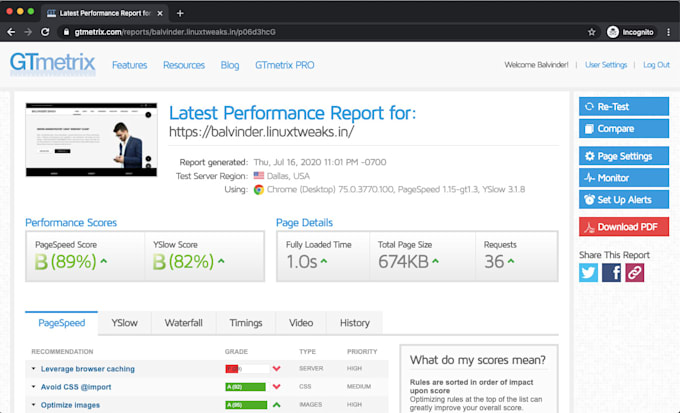Download the report as PDF
Image resolution: width=680 pixels, height=413 pixels.
pyautogui.click(x=624, y=227)
